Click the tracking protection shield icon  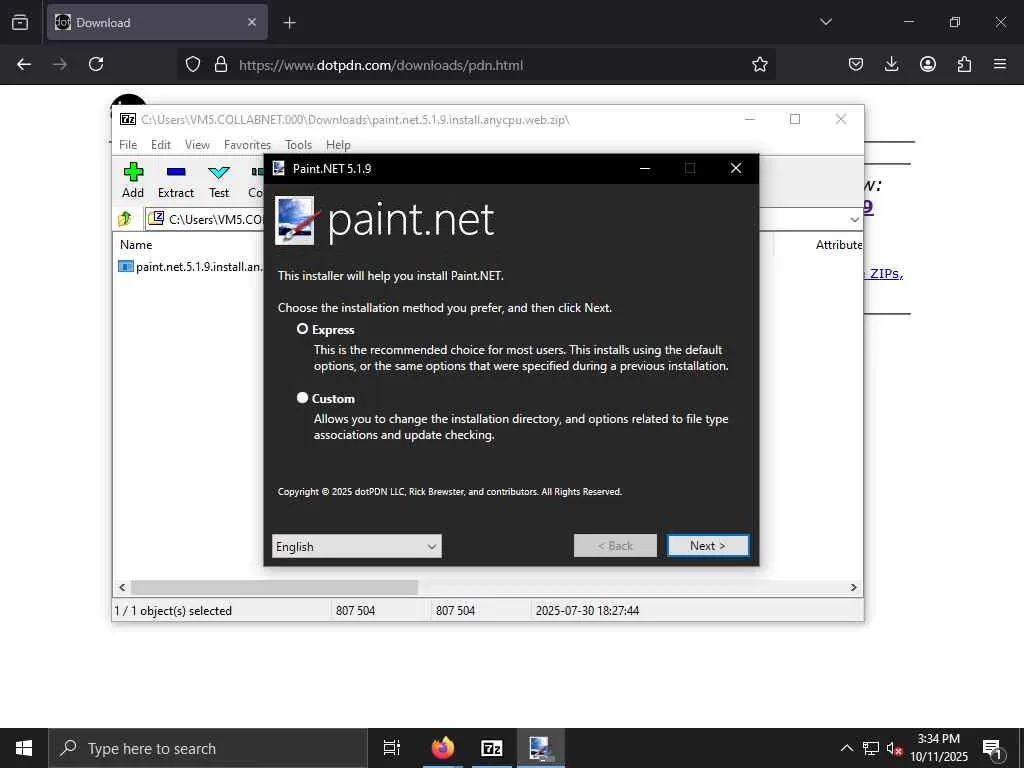[193, 65]
